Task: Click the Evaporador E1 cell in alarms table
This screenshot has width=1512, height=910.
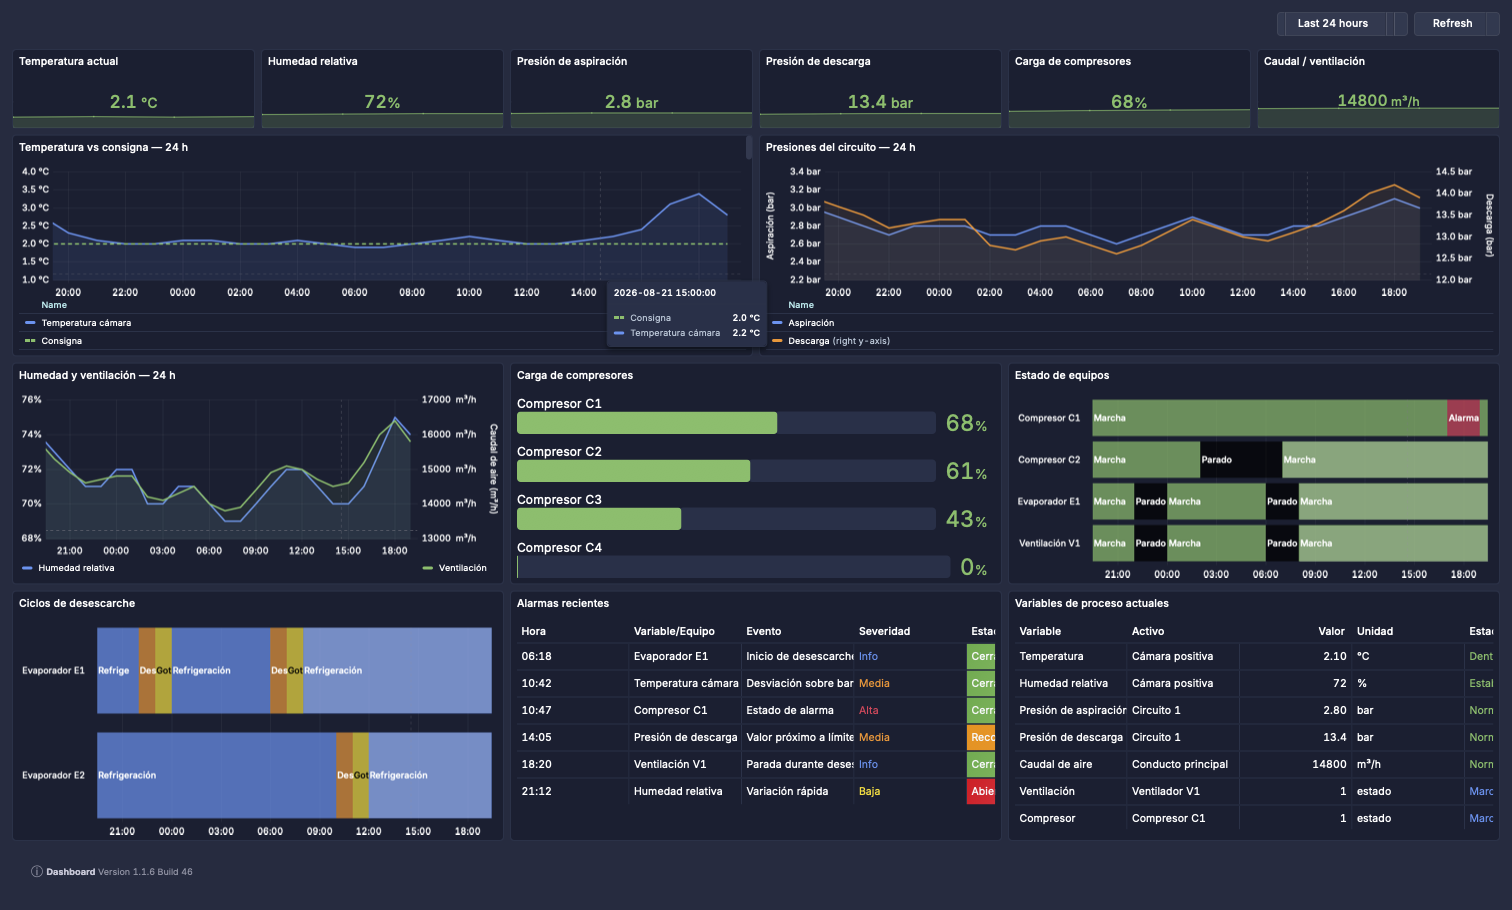Action: [x=671, y=656]
